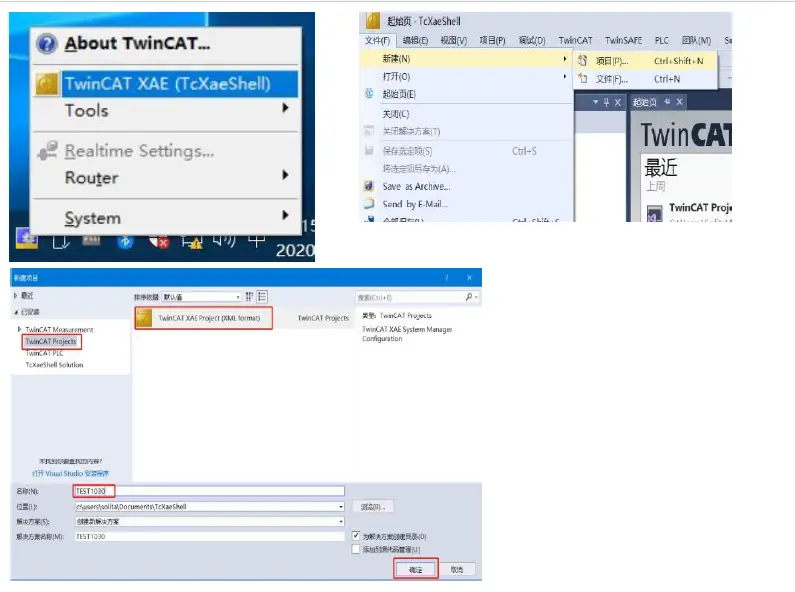Image resolution: width=795 pixels, height=592 pixels.
Task: Click the TwinCAT XAE gear icon in tray menu
Action: 47,84
